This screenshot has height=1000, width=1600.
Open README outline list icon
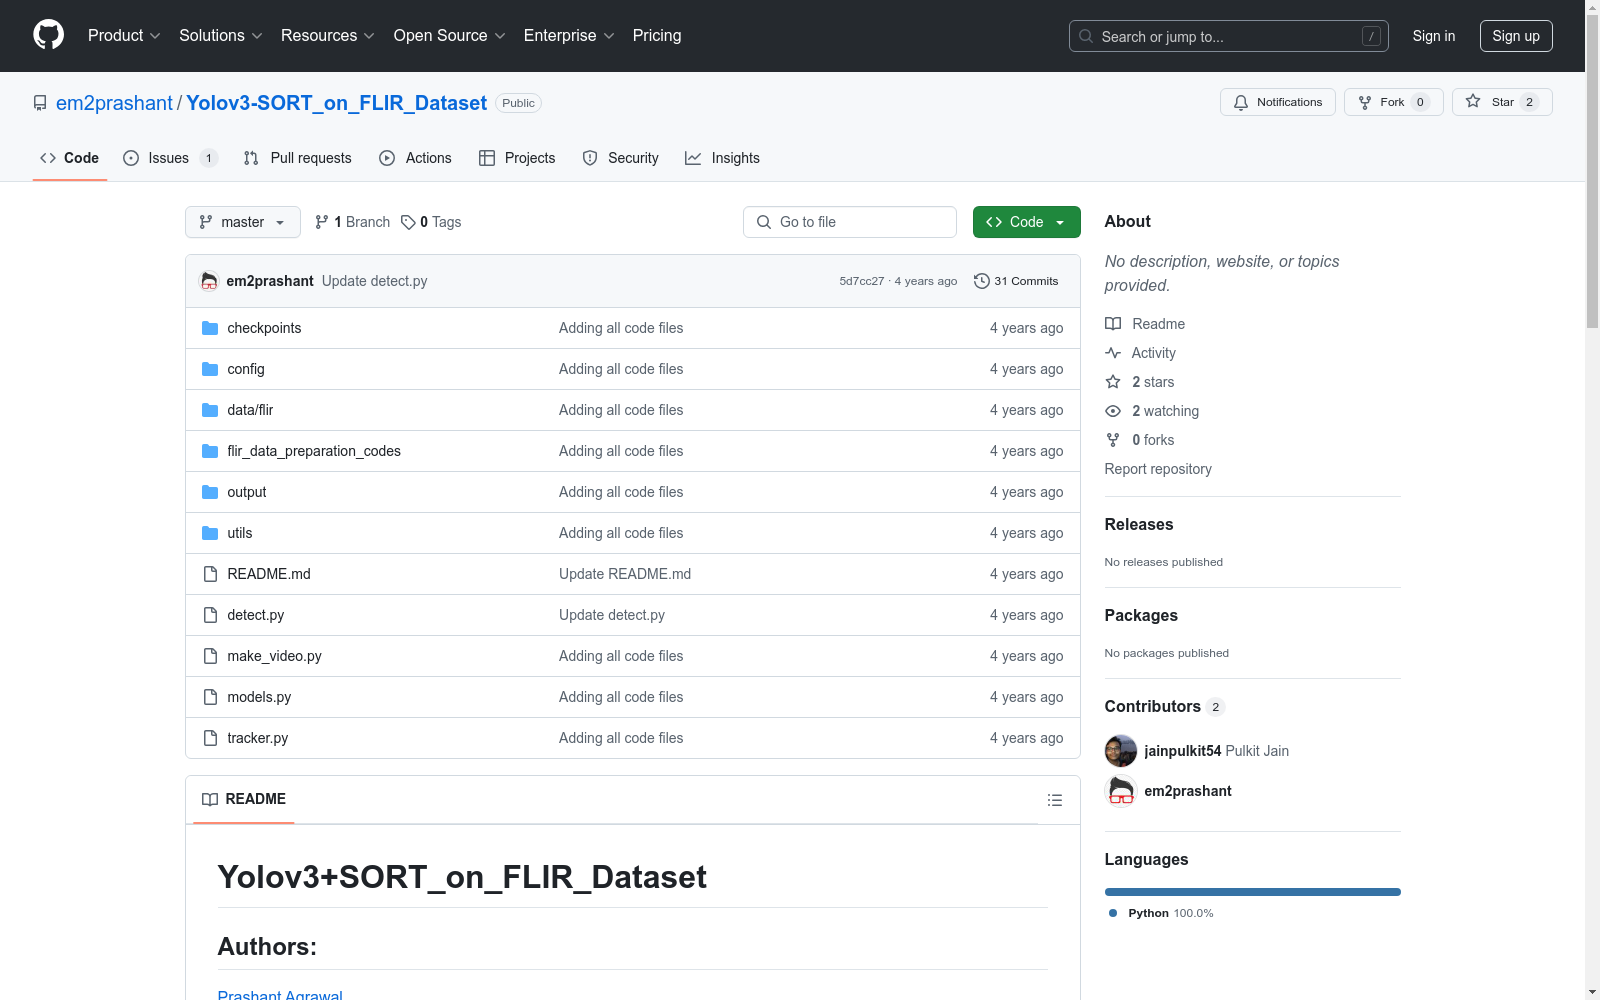pyautogui.click(x=1054, y=800)
